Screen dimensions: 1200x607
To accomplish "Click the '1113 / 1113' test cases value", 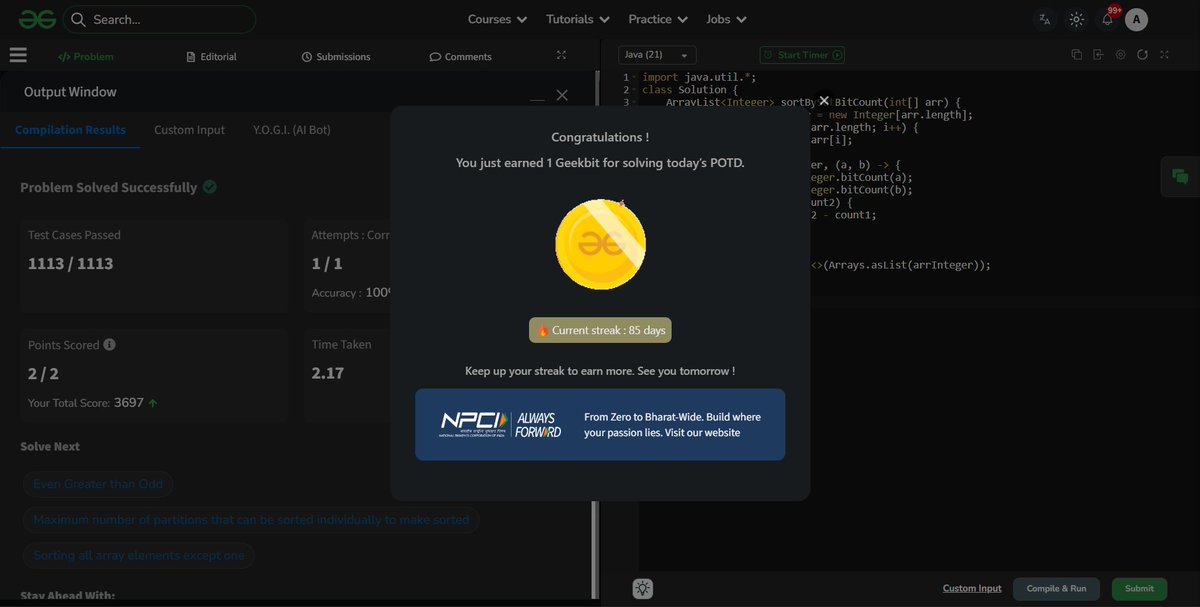I will pyautogui.click(x=70, y=264).
